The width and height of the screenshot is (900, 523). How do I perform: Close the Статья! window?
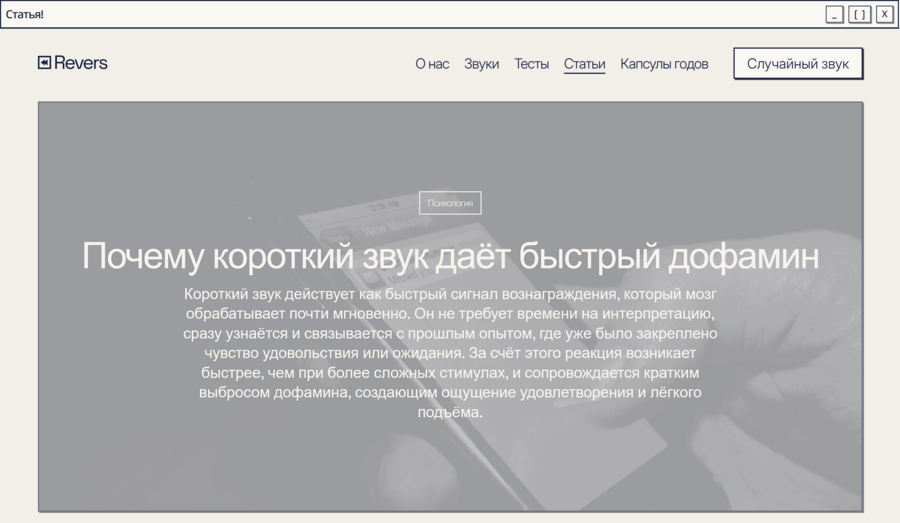click(x=885, y=14)
